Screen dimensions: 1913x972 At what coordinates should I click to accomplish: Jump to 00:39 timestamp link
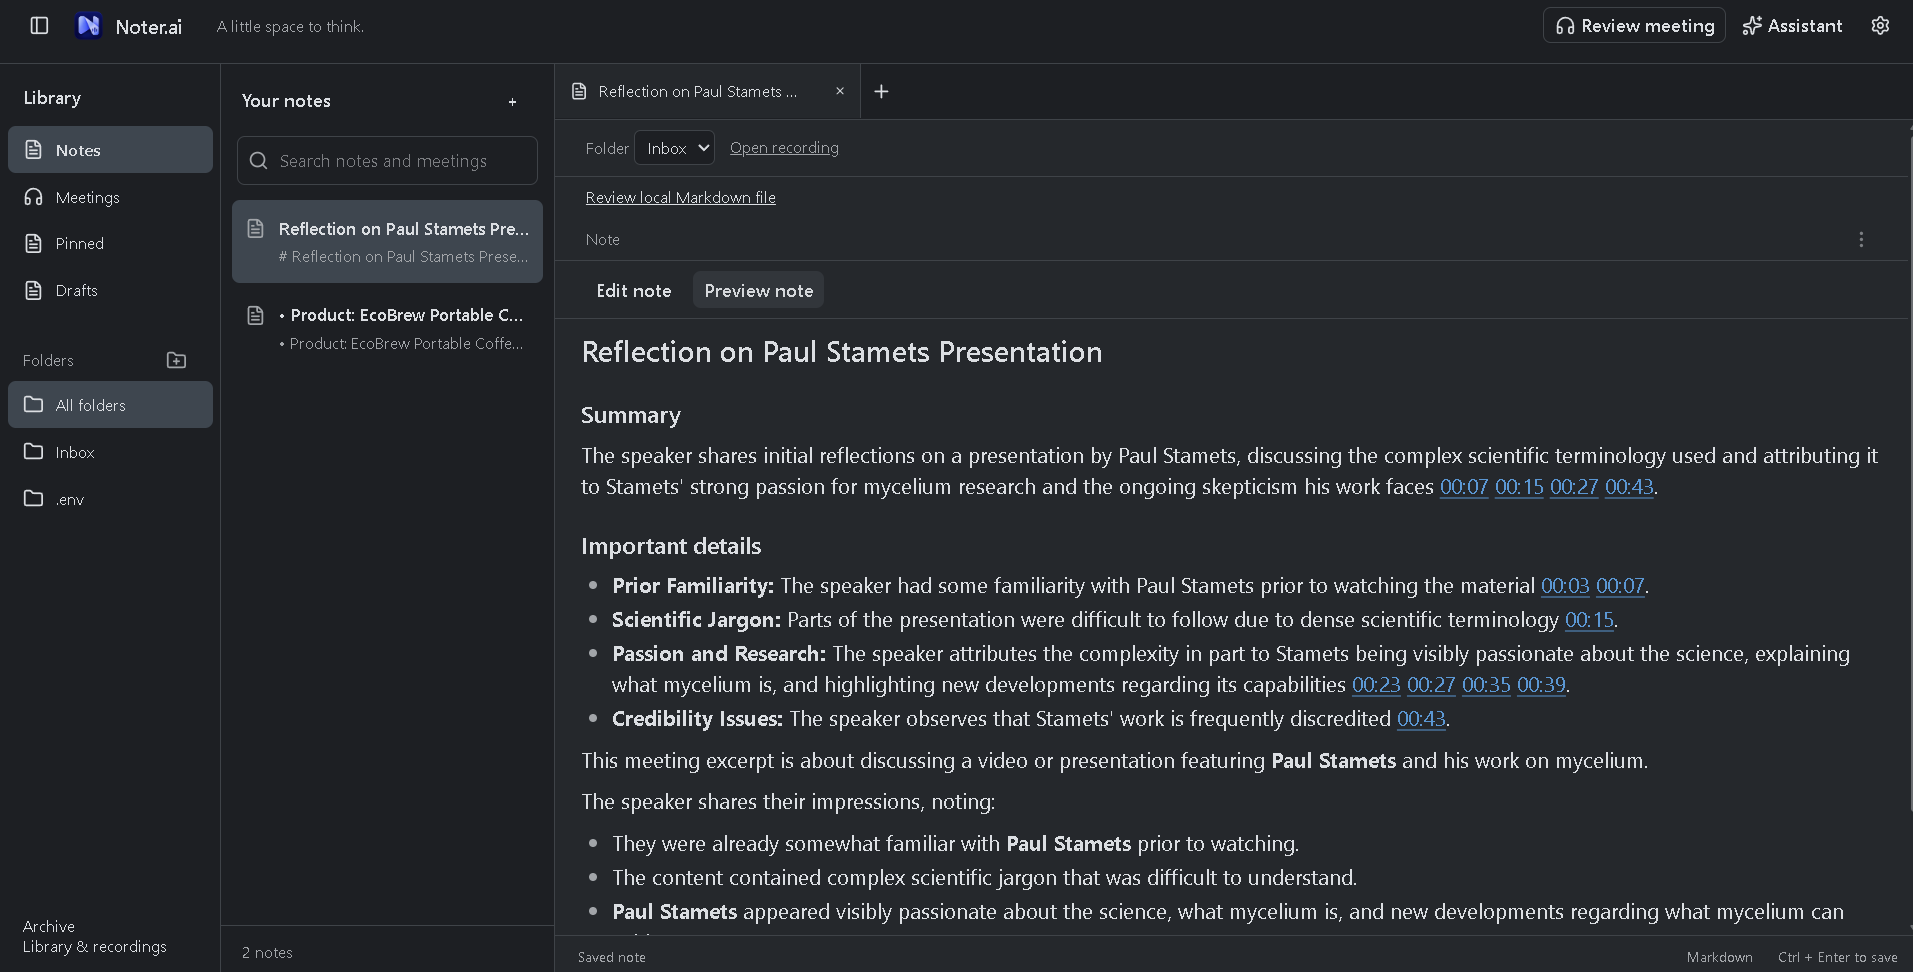click(x=1541, y=685)
